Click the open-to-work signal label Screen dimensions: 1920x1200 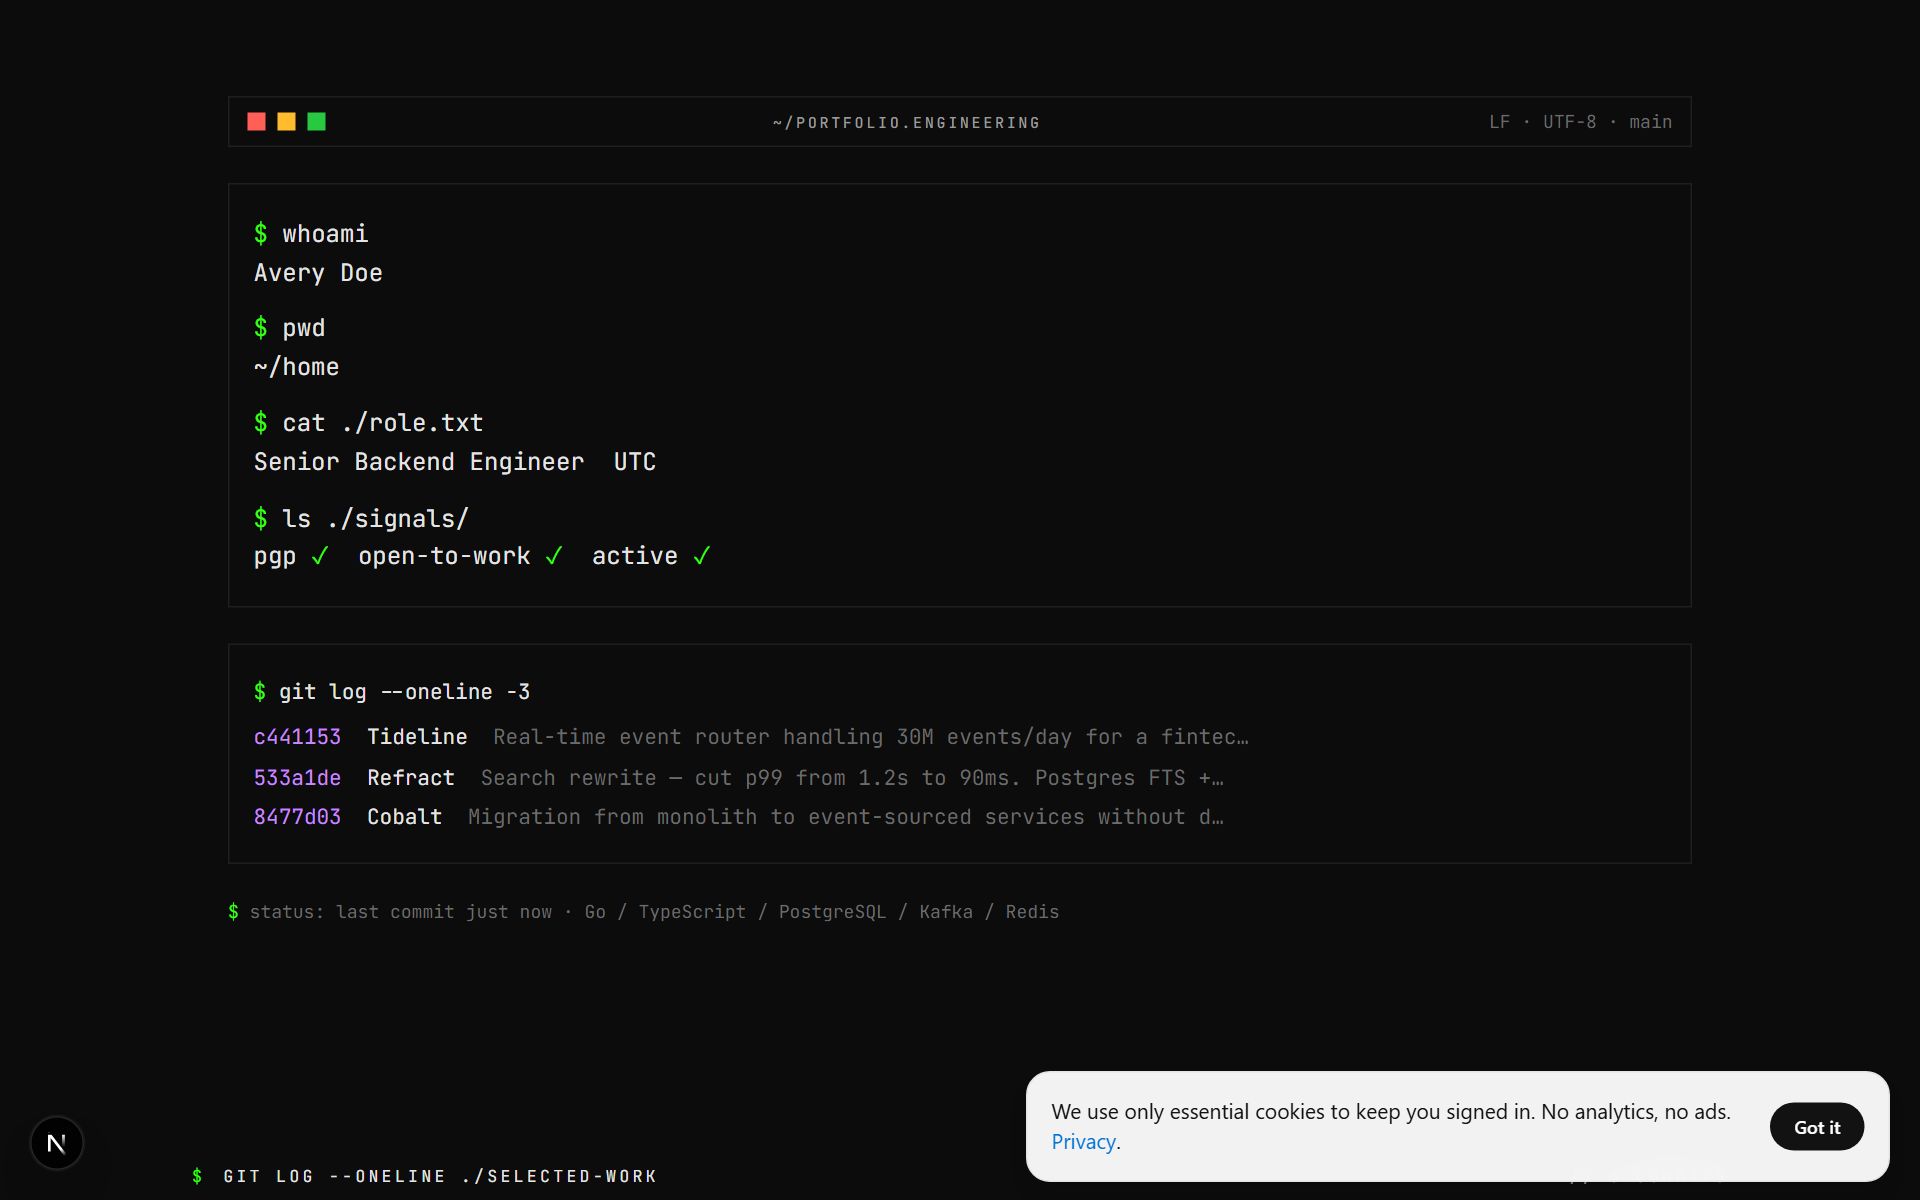pos(444,556)
